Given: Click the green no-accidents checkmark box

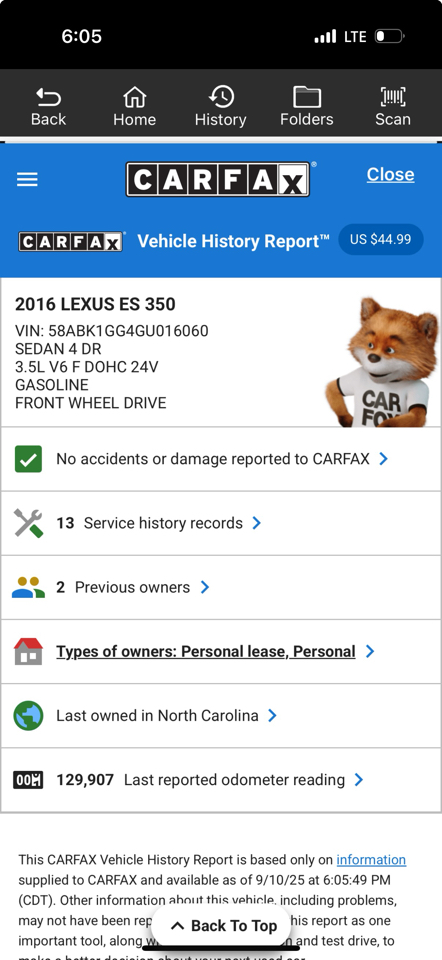Looking at the screenshot, I should click(28, 459).
